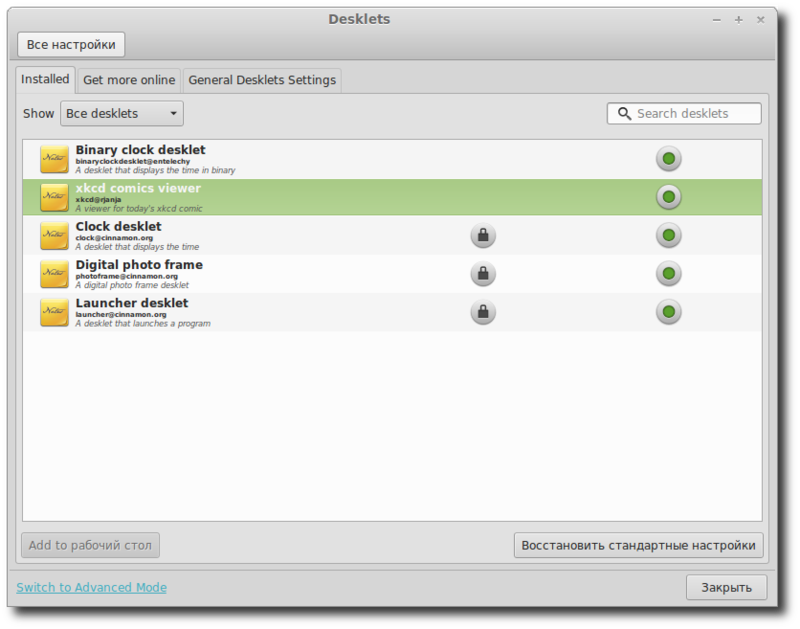
Task: Click the Binary clock desklet thumbnail icon
Action: coord(54,158)
